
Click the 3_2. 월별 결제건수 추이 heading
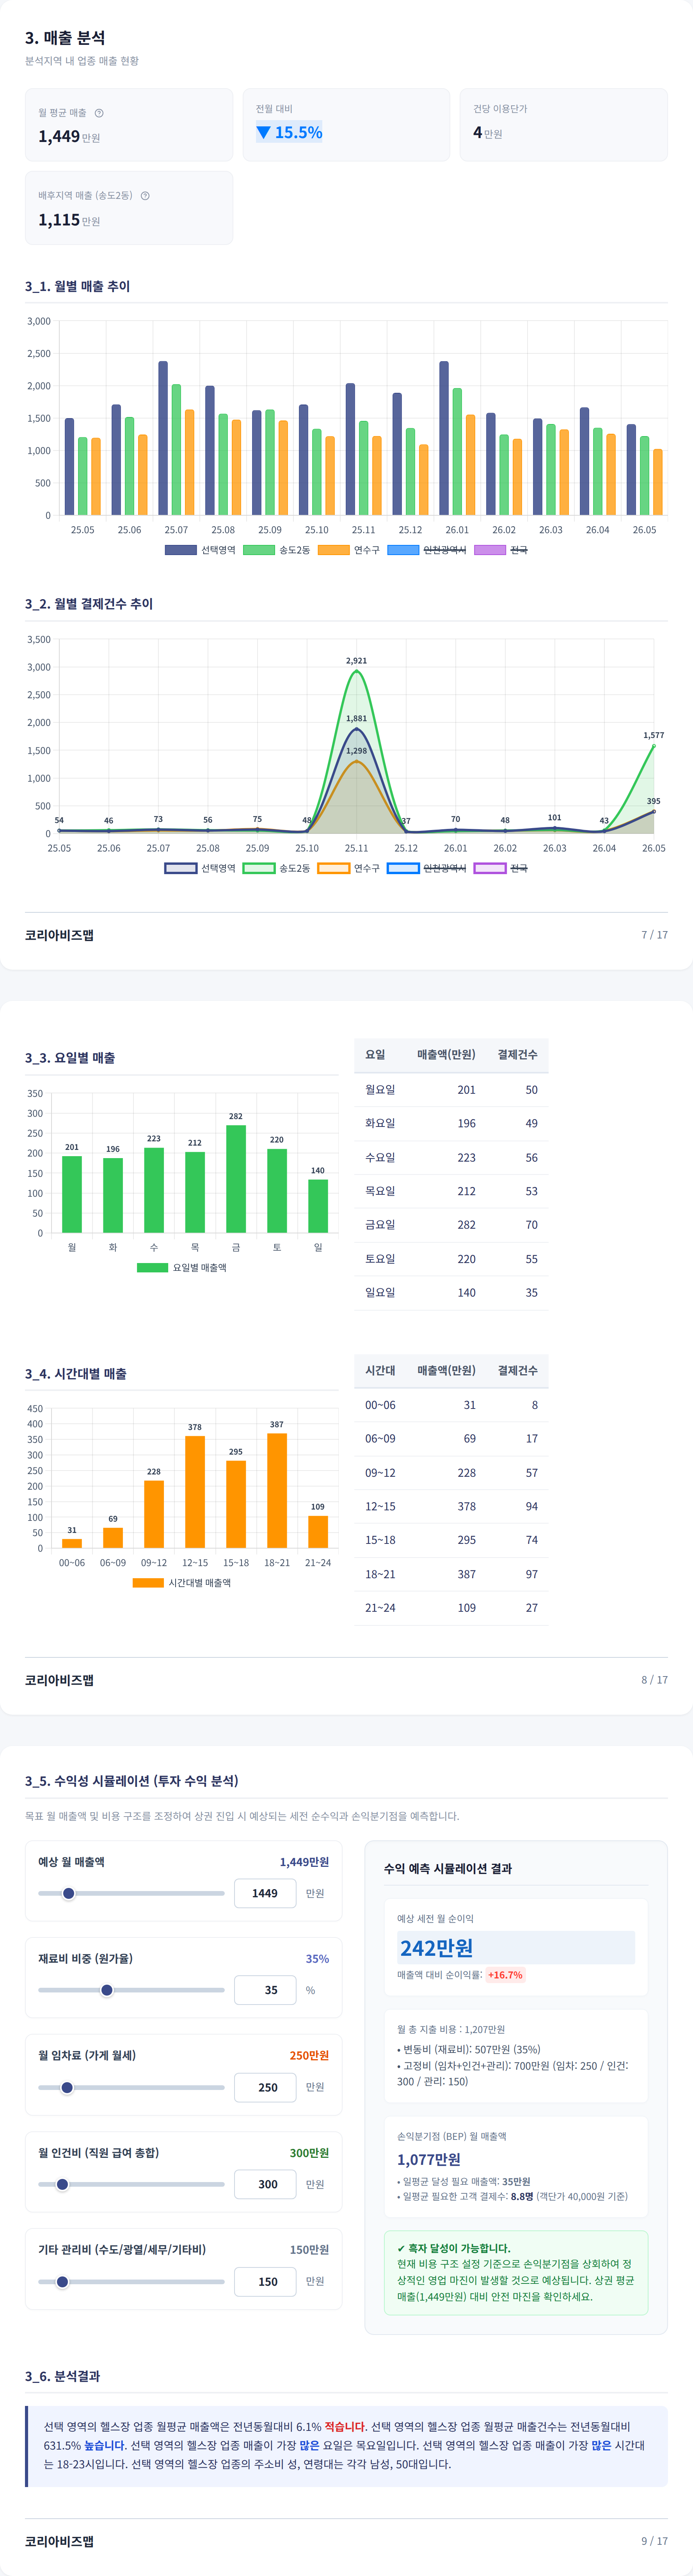click(x=89, y=604)
